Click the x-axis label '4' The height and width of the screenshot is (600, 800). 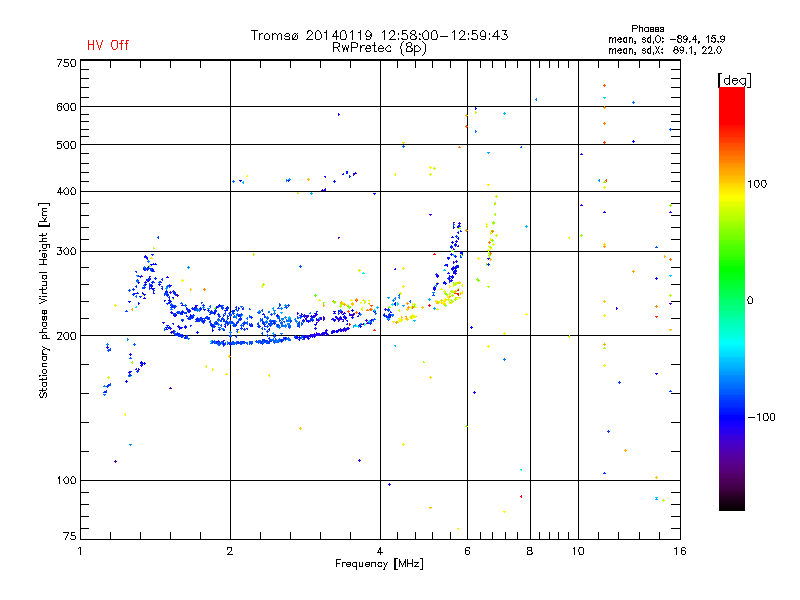380,551
